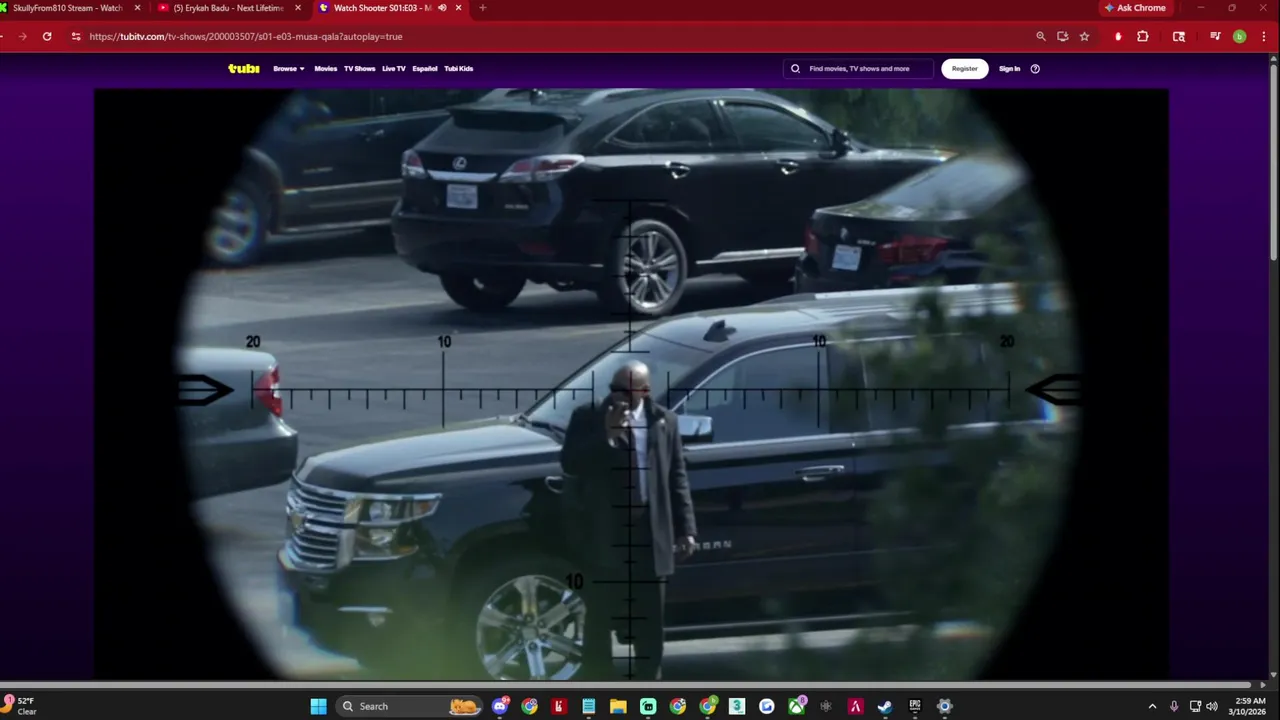
Task: Open site information icon left of URL
Action: click(x=76, y=36)
